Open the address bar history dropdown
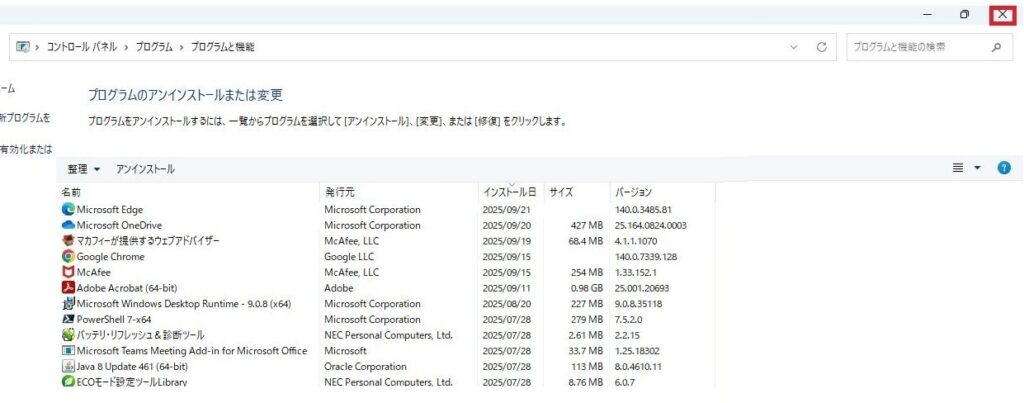 tap(794, 47)
